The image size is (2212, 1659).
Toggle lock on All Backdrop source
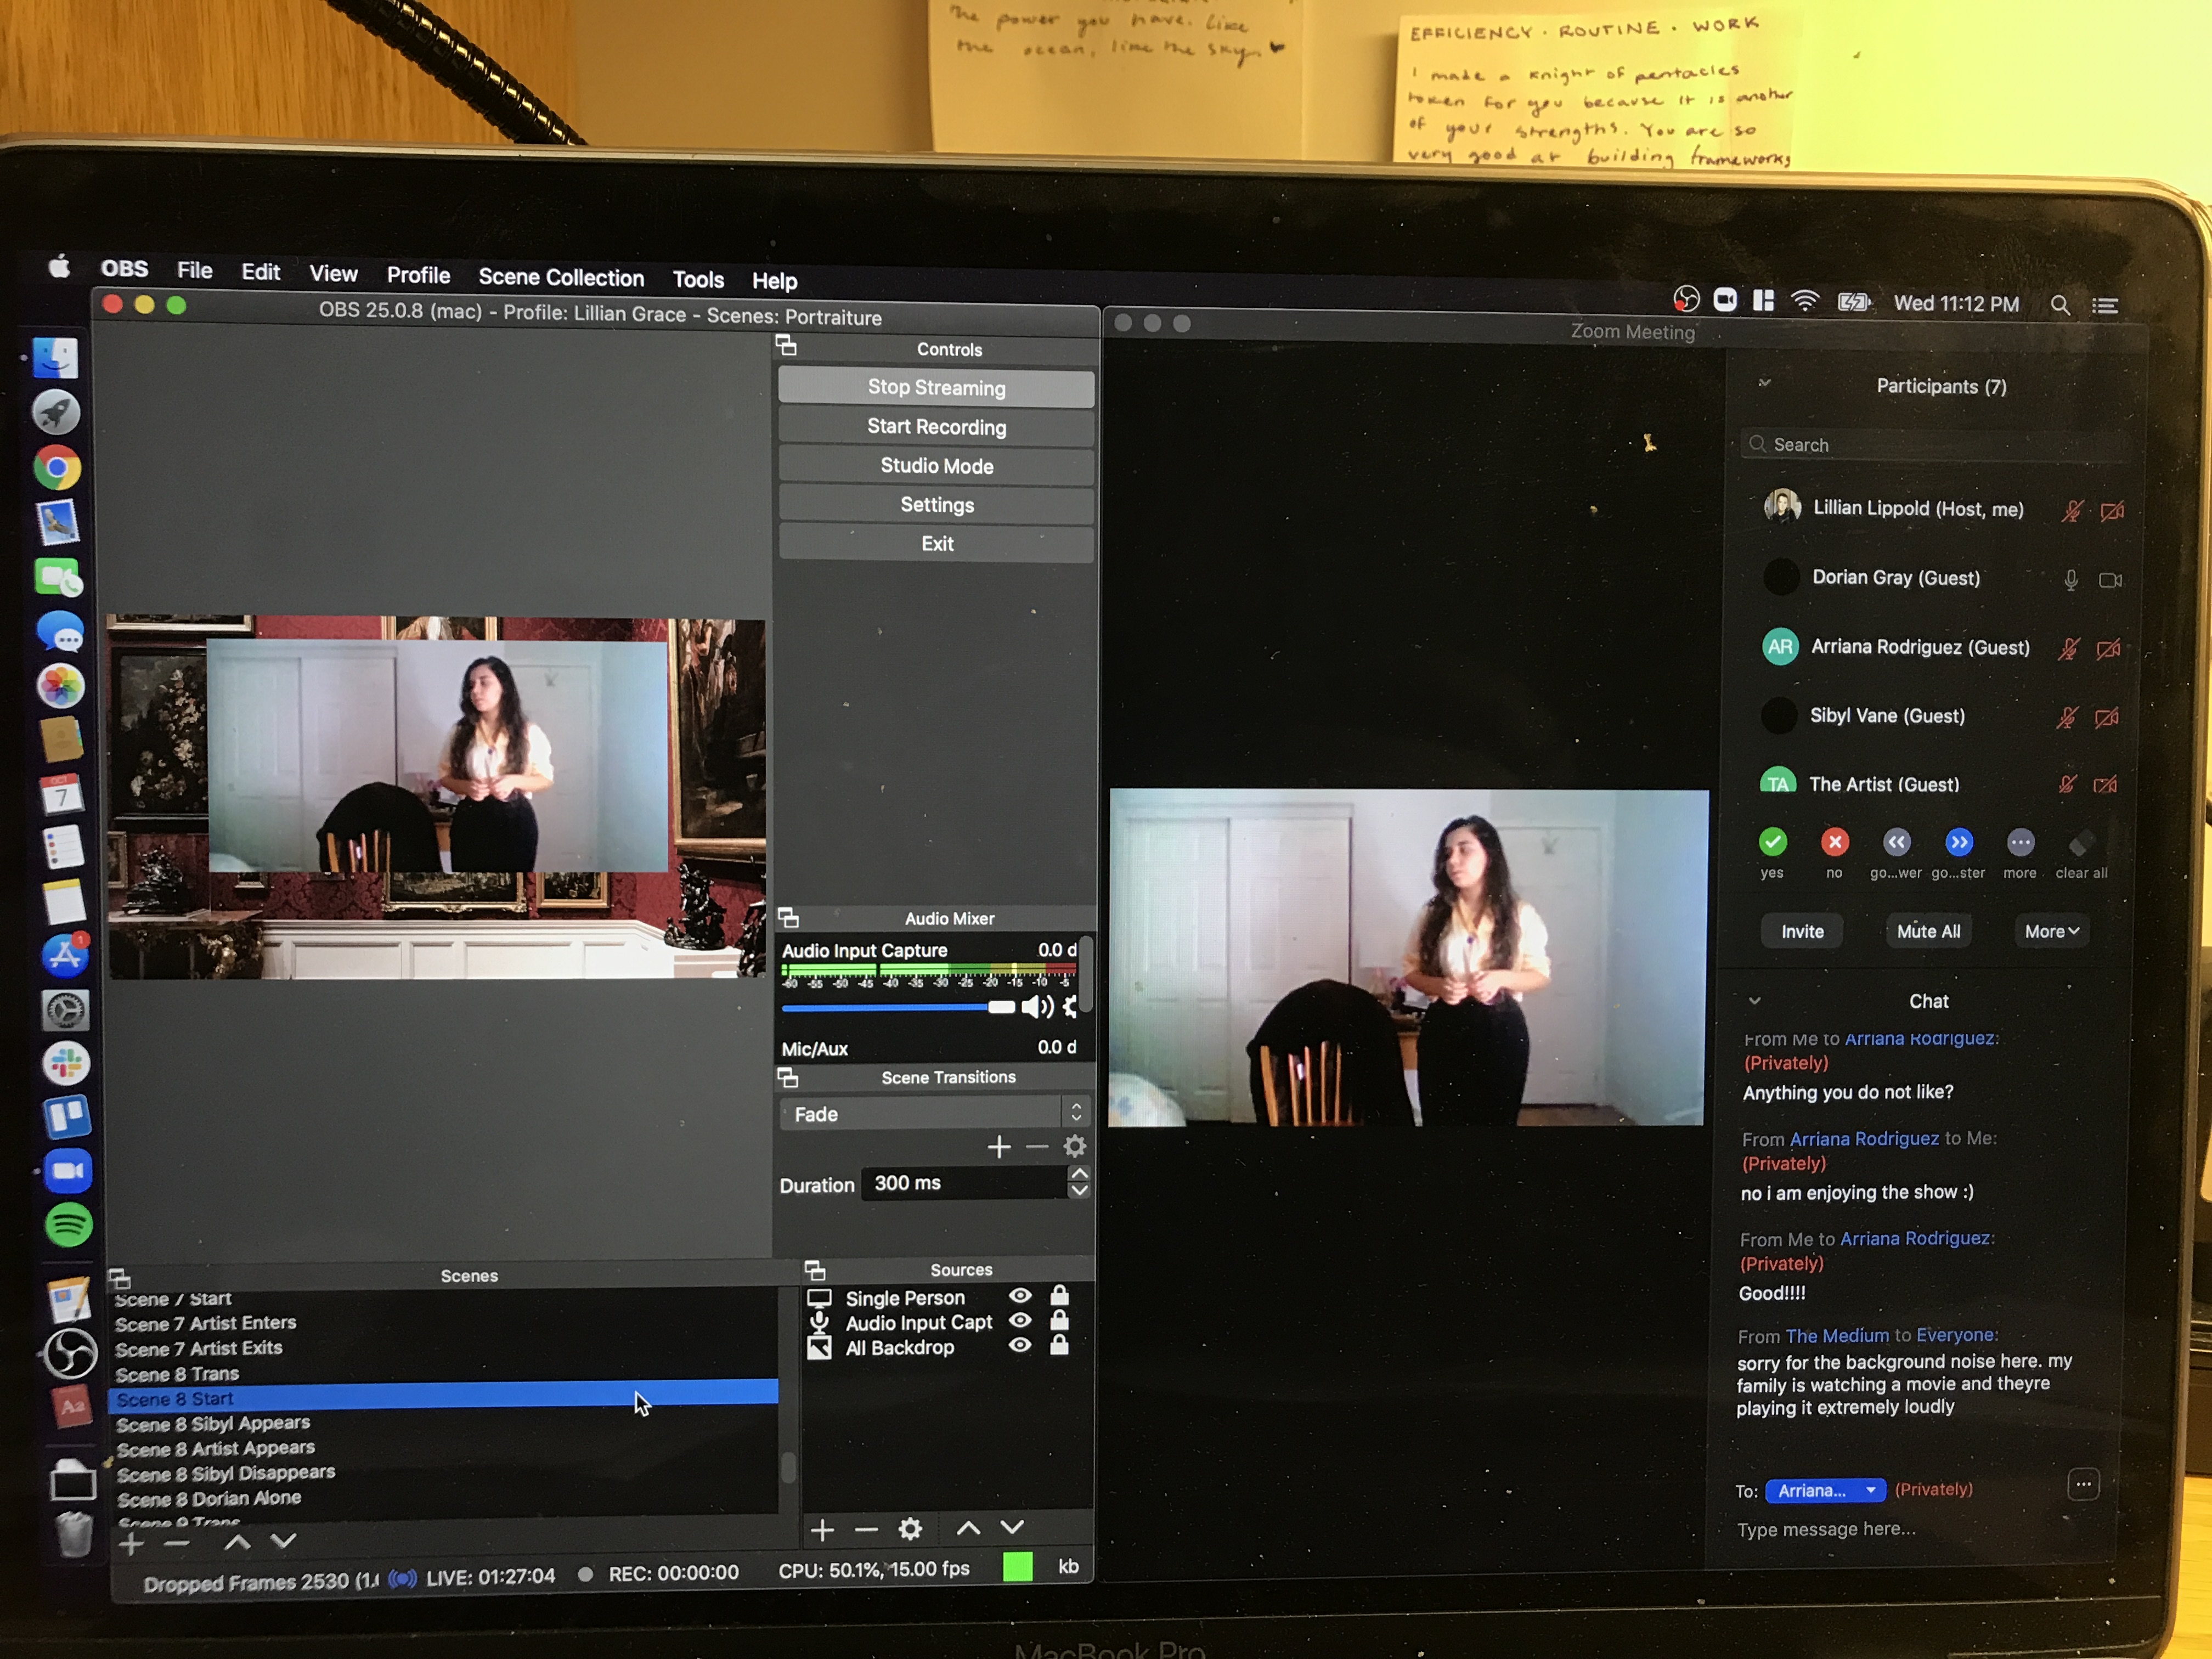tap(1059, 1345)
